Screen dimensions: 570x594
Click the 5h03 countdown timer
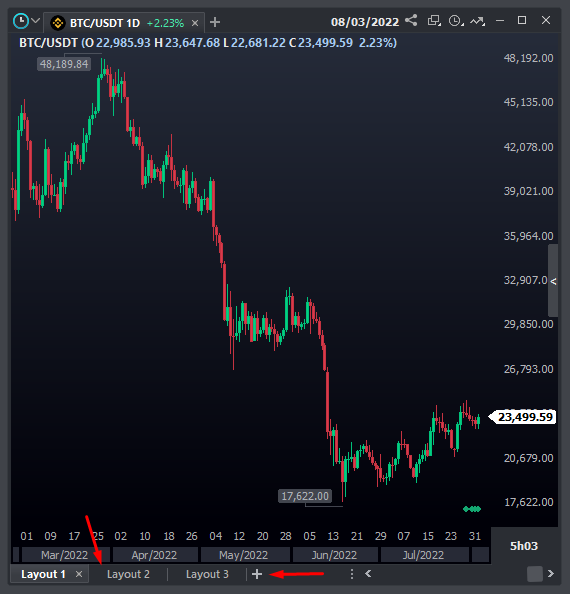pos(524,546)
